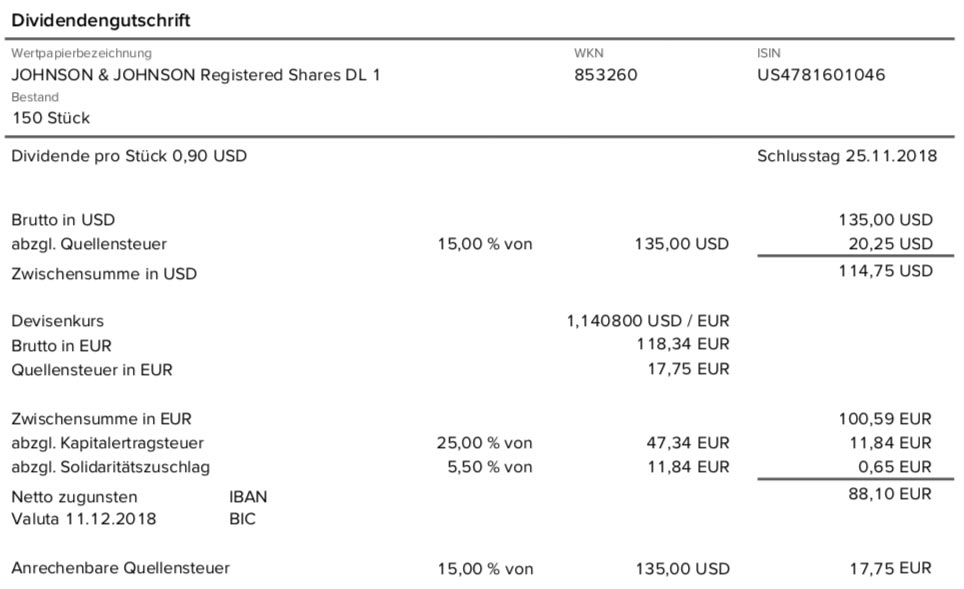
Task: Select the Zwischensumme in EUR amount 100,59 EUR
Action: pos(885,419)
